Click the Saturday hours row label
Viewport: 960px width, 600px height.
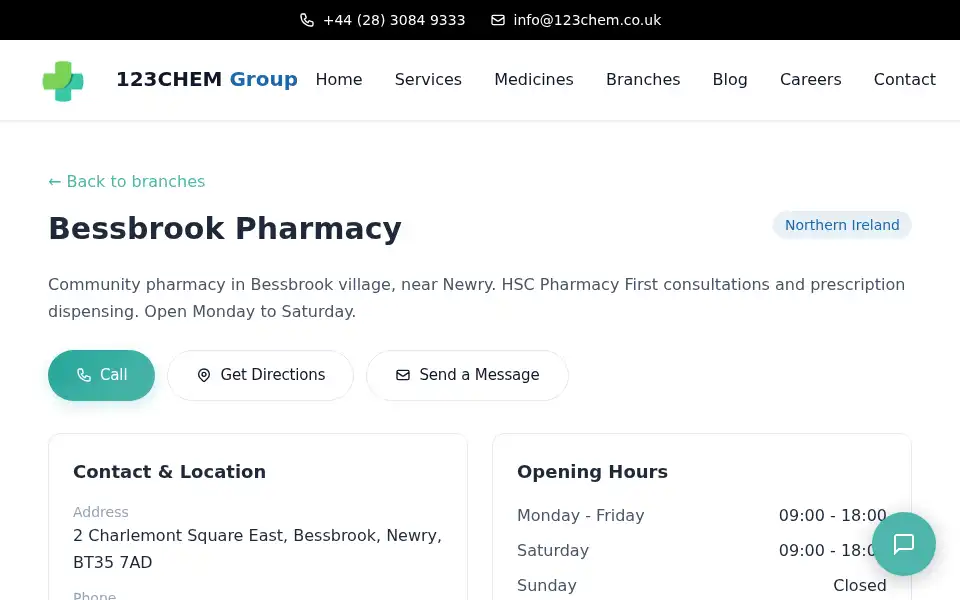[553, 550]
